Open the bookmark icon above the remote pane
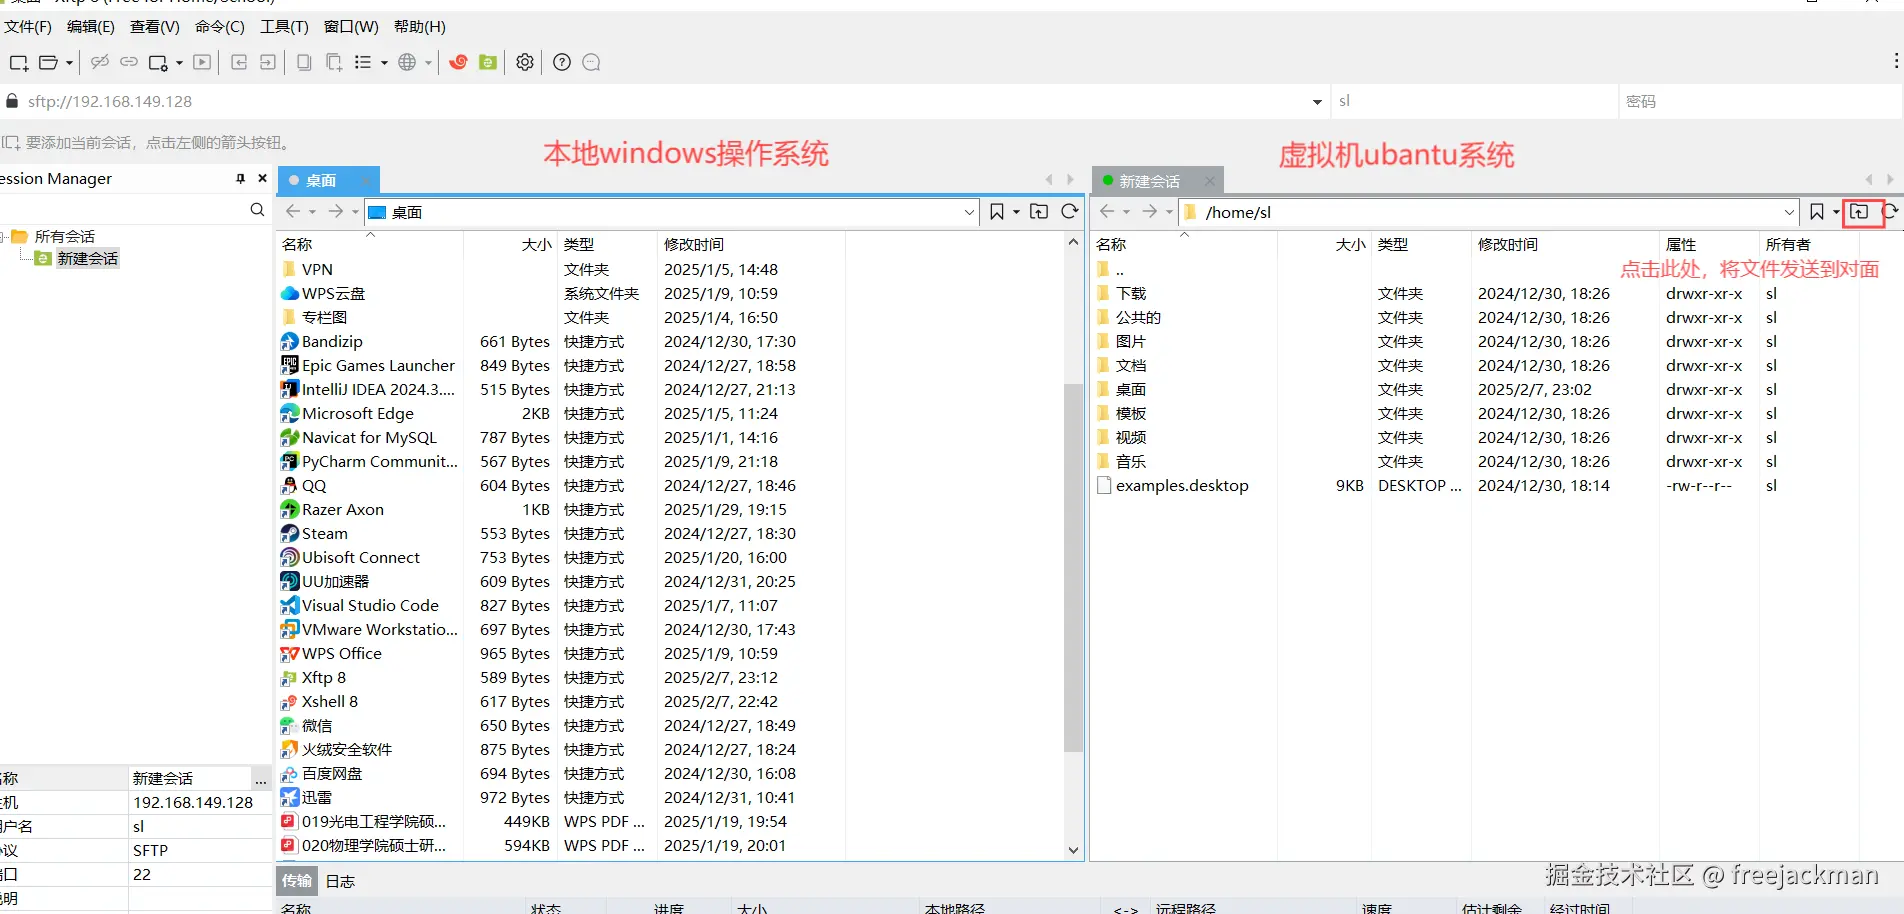1904x914 pixels. pyautogui.click(x=1815, y=212)
